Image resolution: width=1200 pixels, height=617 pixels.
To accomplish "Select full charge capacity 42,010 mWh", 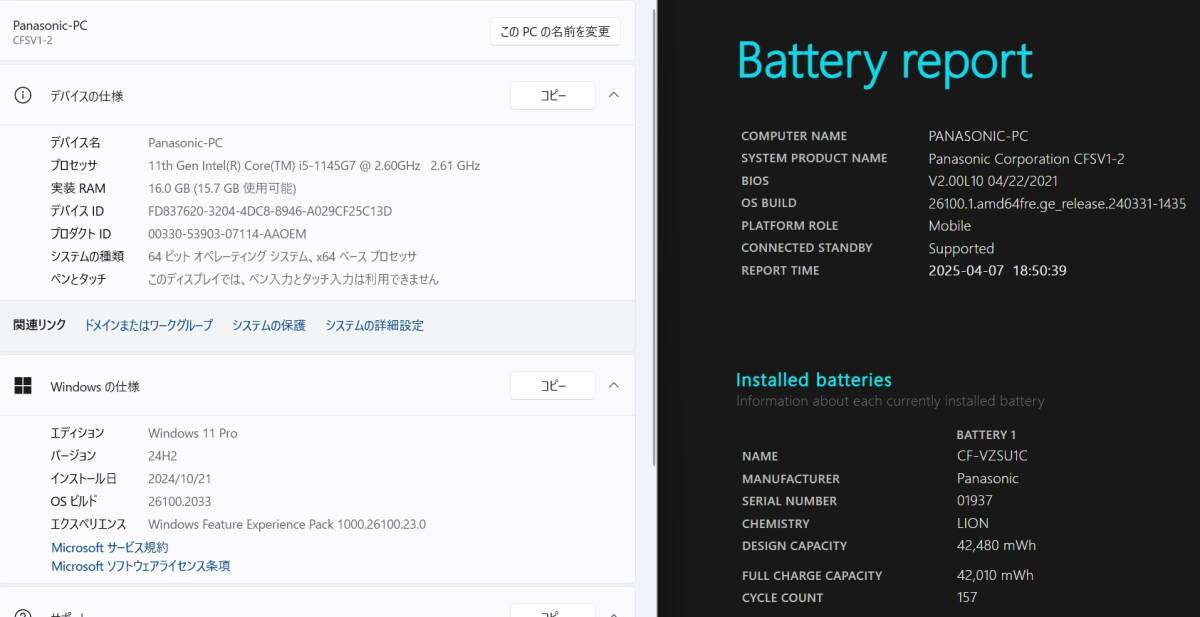I will [x=995, y=575].
